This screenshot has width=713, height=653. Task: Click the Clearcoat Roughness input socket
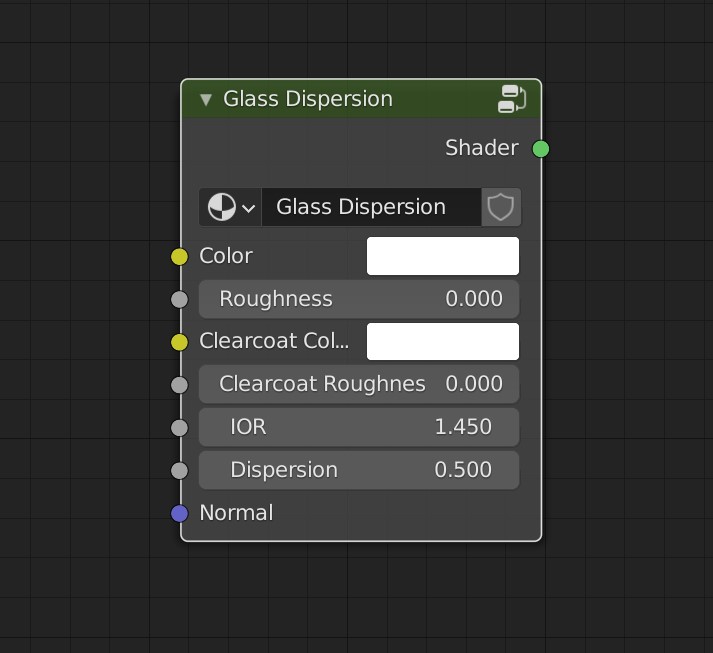click(x=179, y=384)
